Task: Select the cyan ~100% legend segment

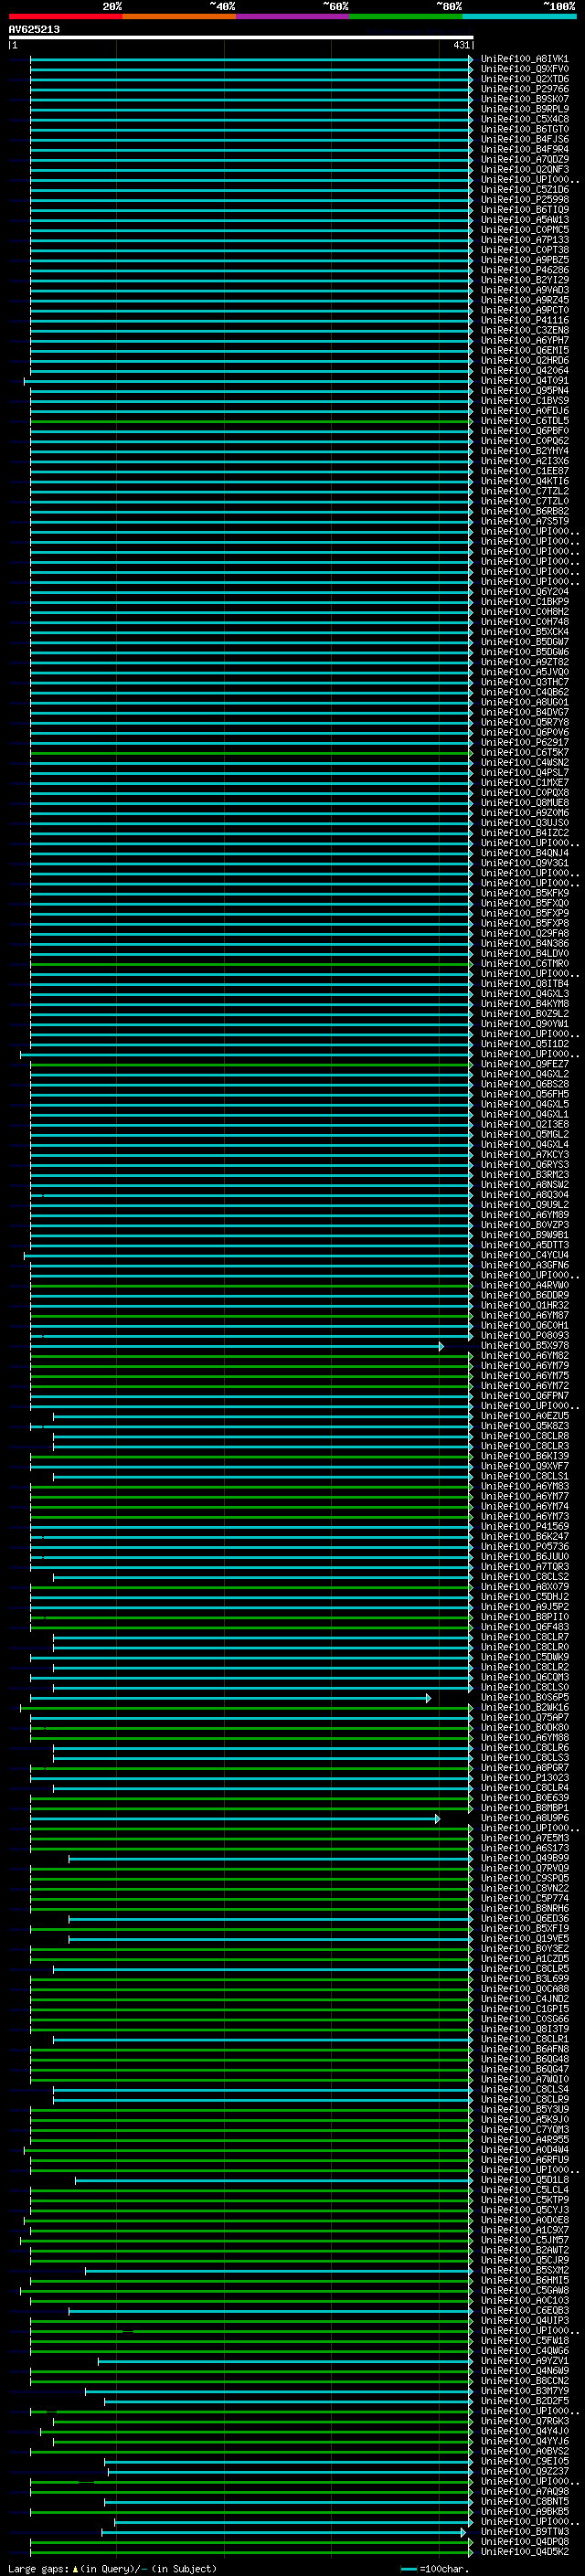Action: (519, 16)
